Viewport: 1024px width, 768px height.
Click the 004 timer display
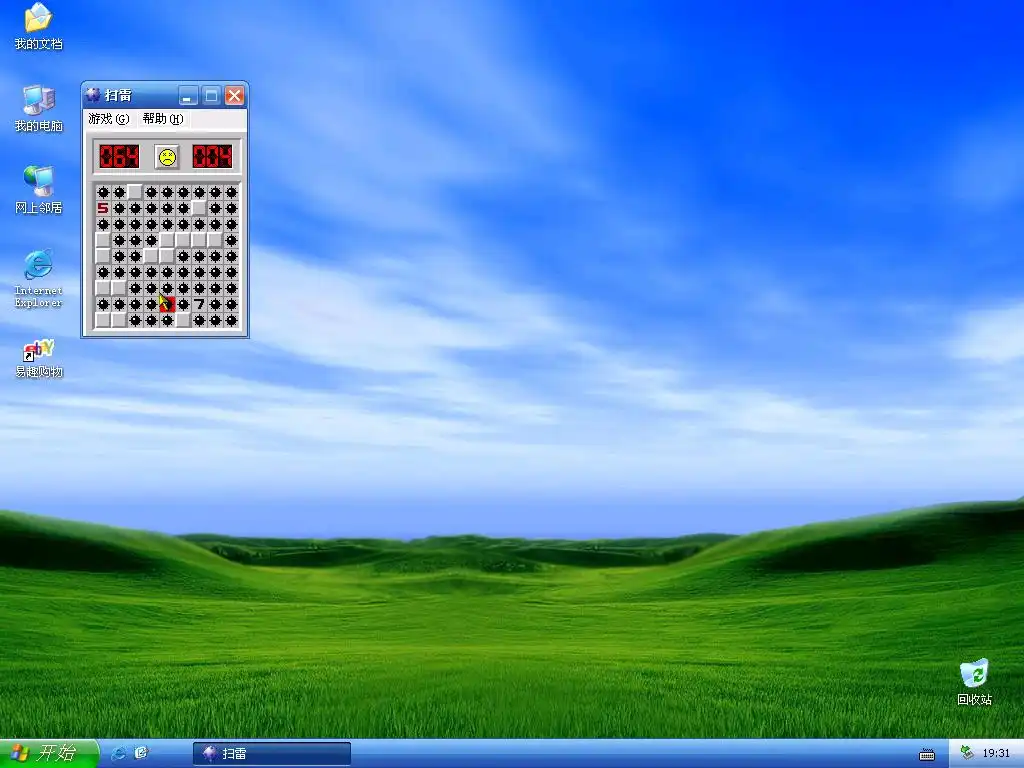pos(212,157)
